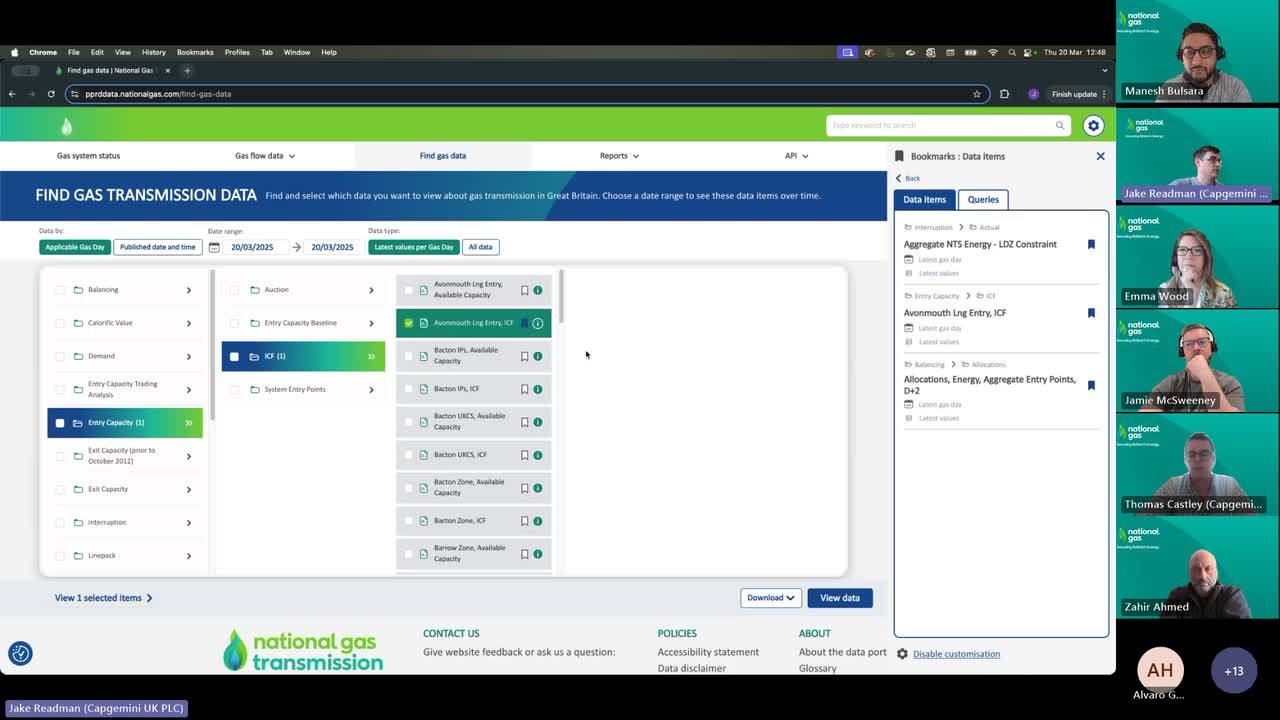Expand the System Entry Points folder arrow
Viewport: 1280px width, 720px height.
[371, 389]
